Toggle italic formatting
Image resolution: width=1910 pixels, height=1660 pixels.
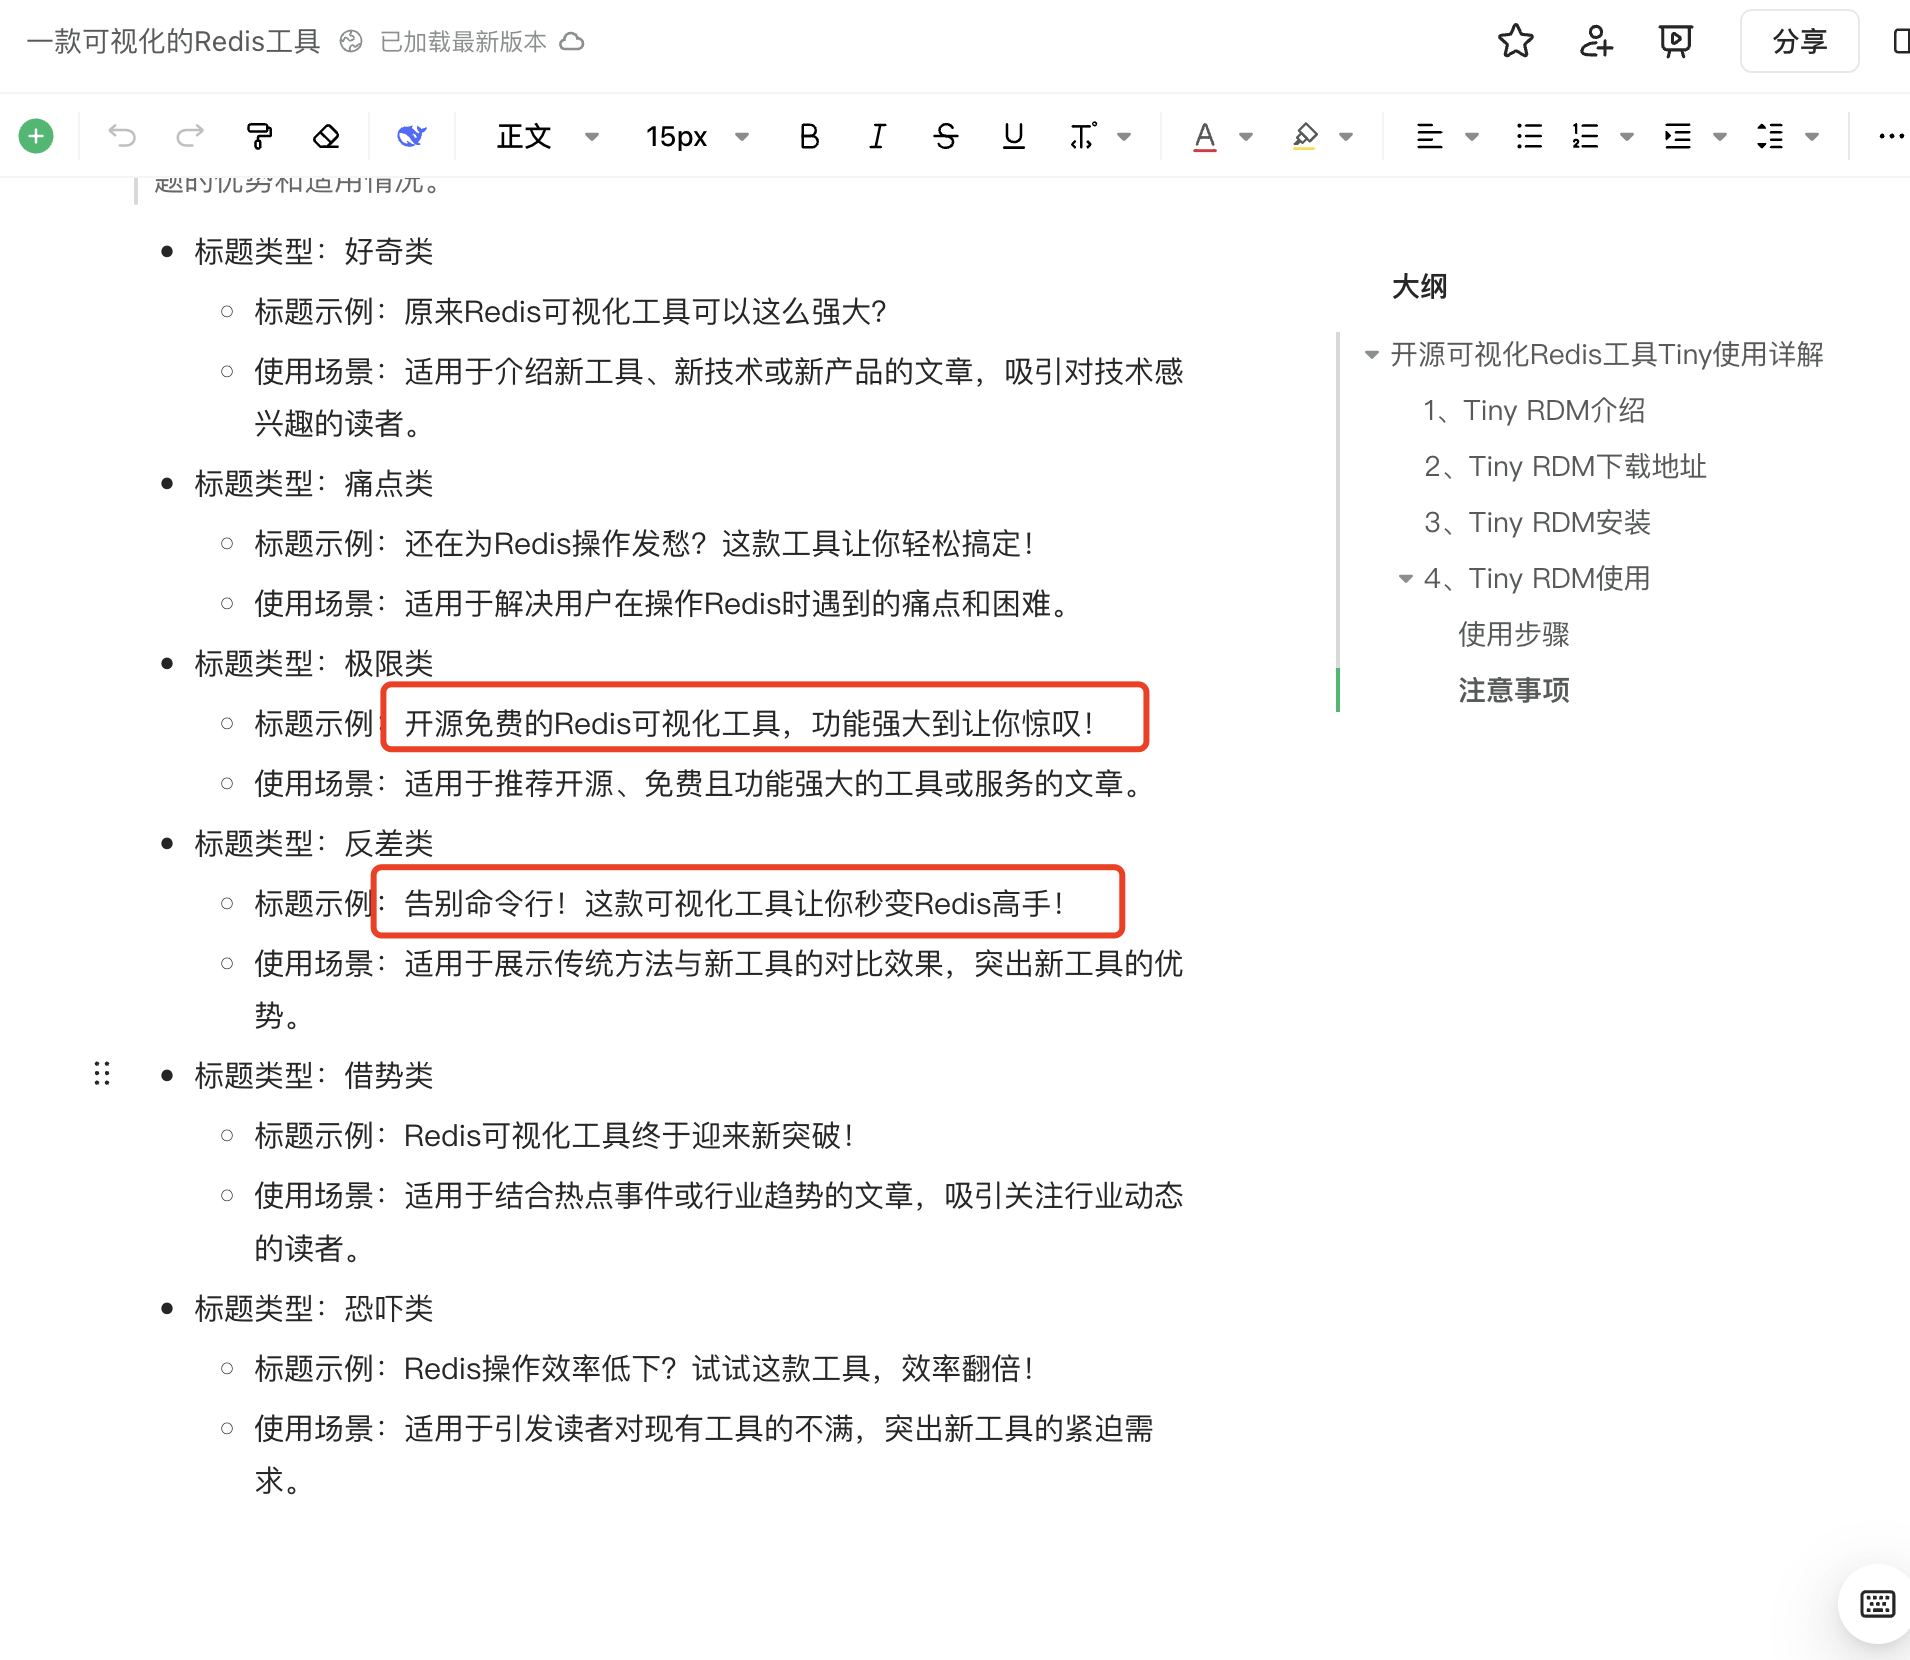(x=877, y=136)
